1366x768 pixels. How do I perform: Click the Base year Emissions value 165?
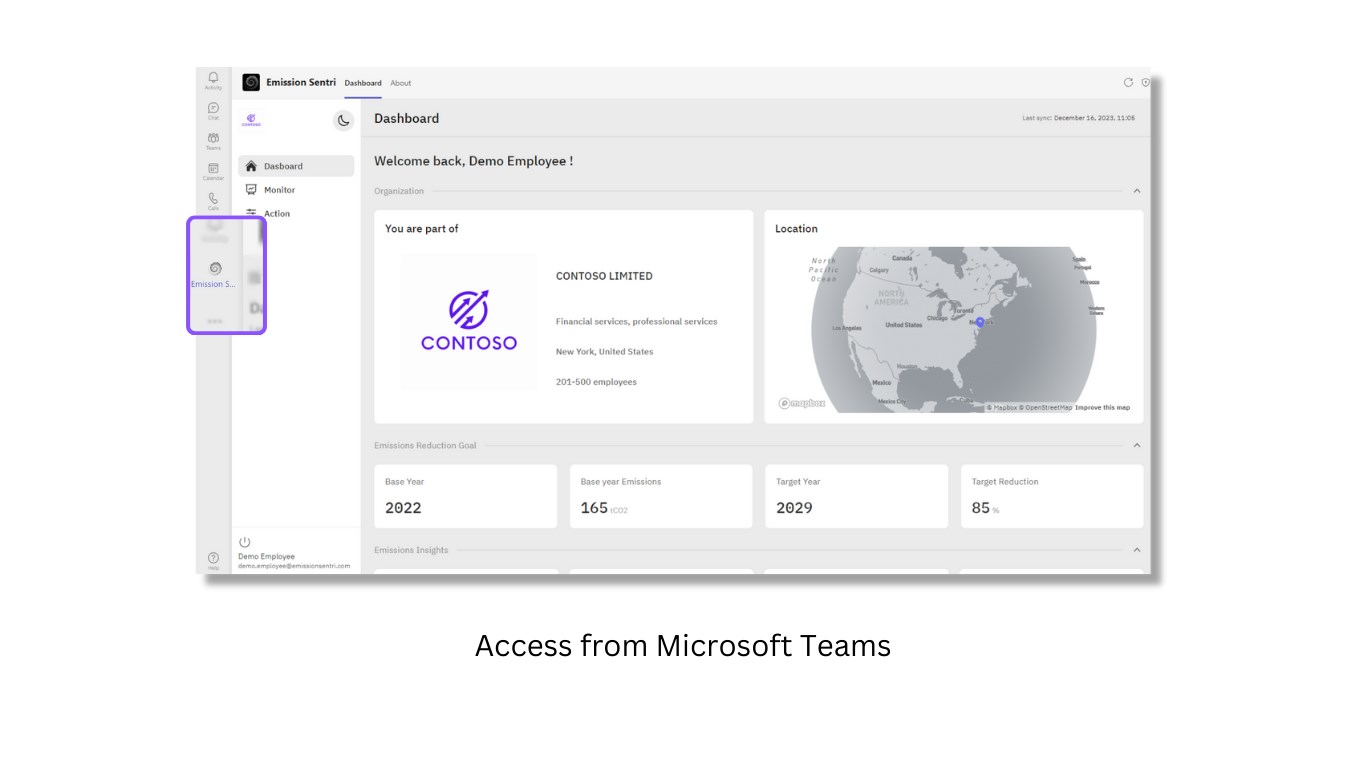pyautogui.click(x=594, y=508)
